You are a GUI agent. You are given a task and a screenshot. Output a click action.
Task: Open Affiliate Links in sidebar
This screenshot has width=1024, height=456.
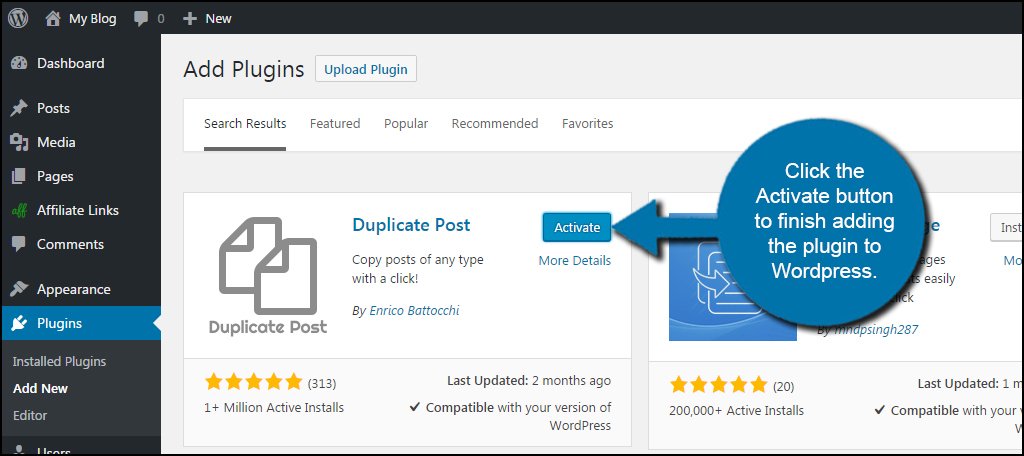click(80, 210)
